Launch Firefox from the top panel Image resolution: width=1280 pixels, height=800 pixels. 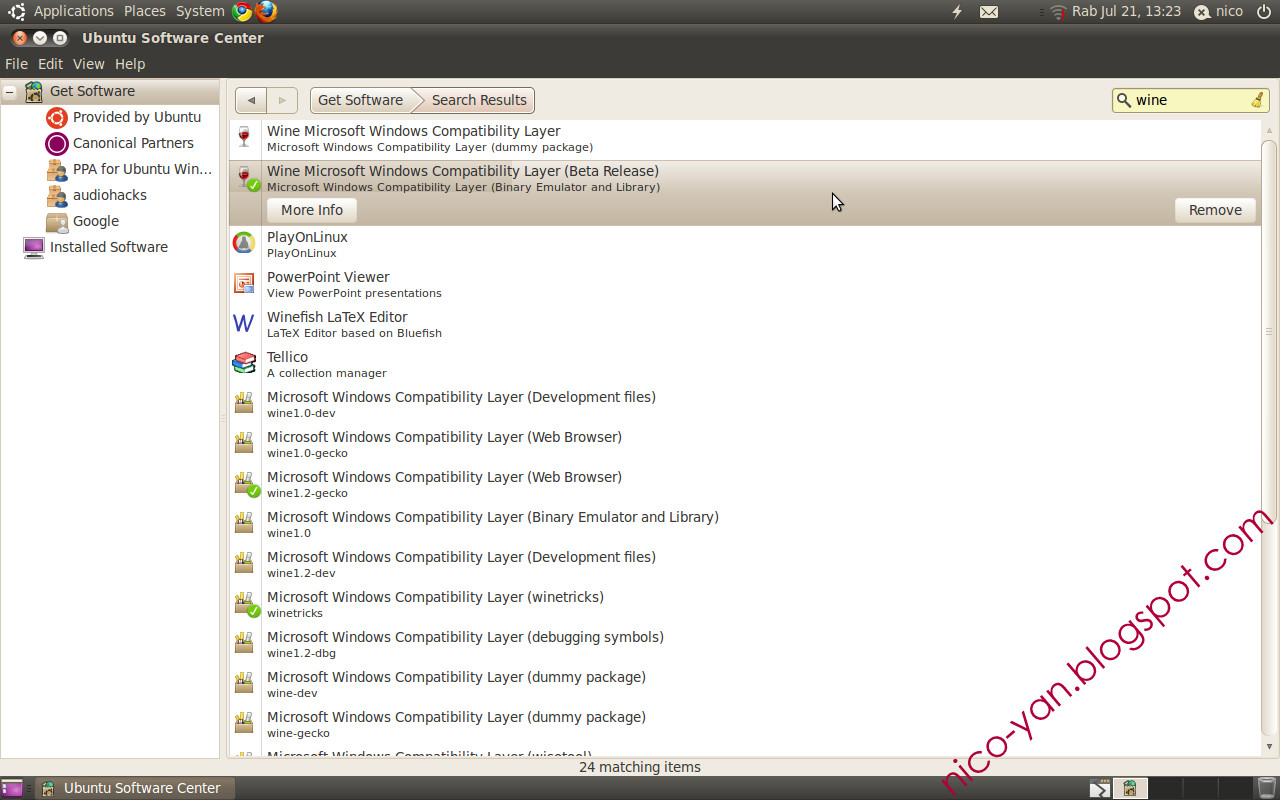pyautogui.click(x=266, y=11)
